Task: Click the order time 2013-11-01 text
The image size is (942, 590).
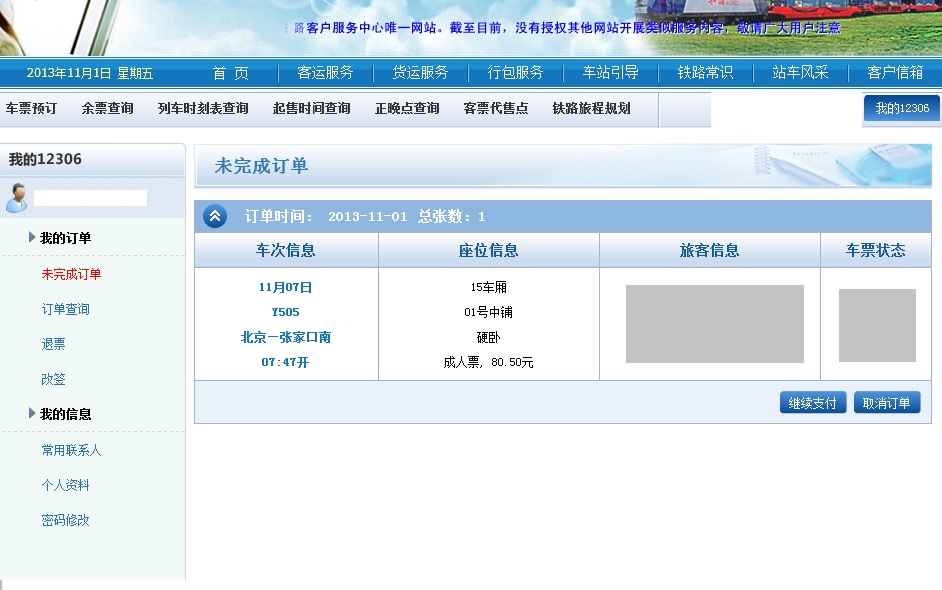Action: point(368,217)
